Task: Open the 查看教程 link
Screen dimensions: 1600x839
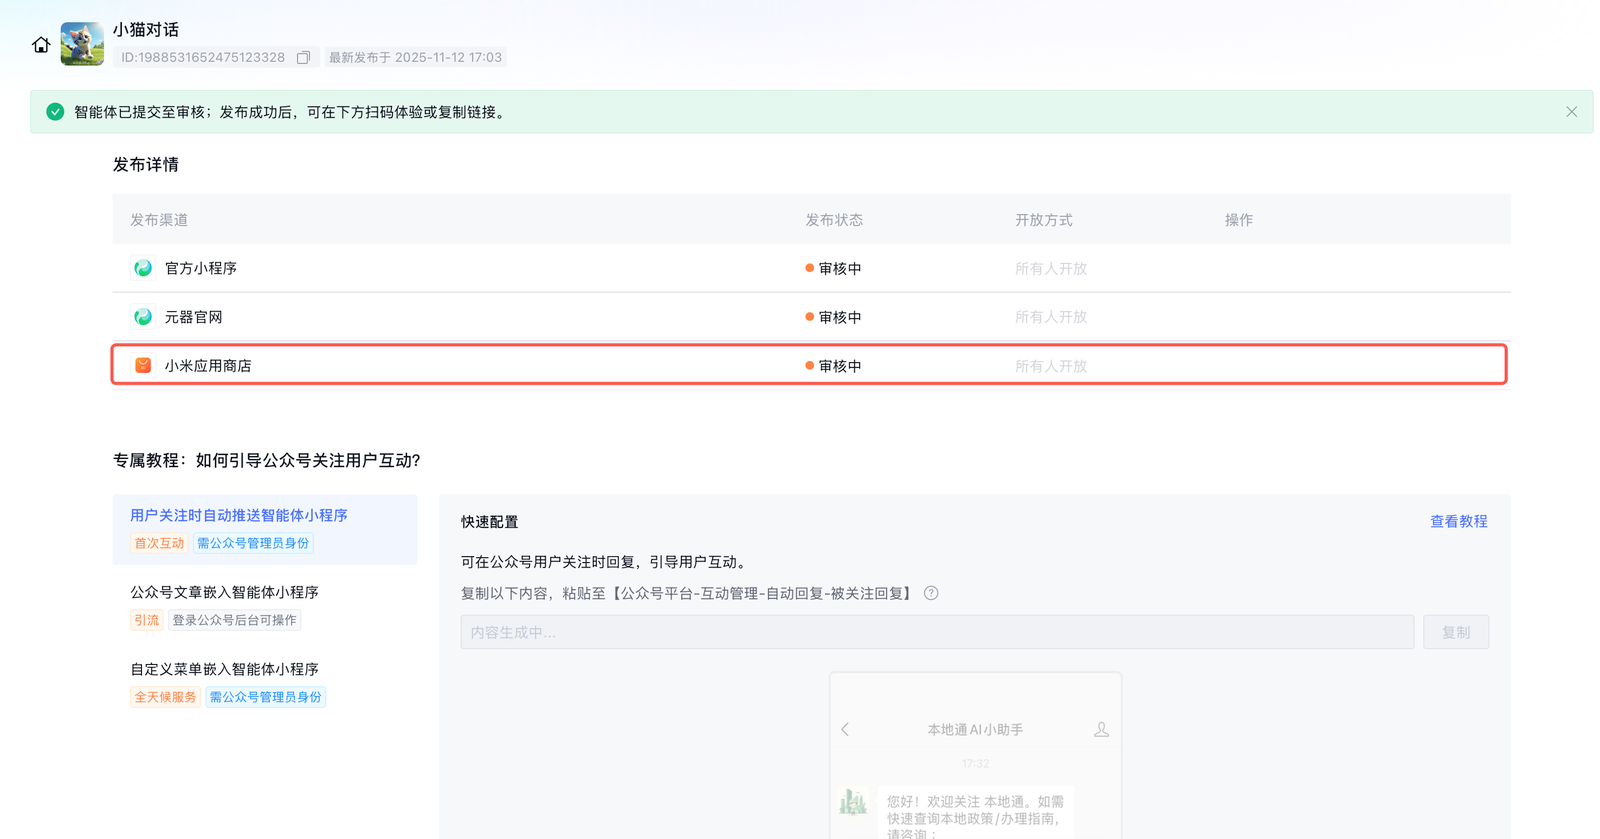Action: (x=1458, y=521)
